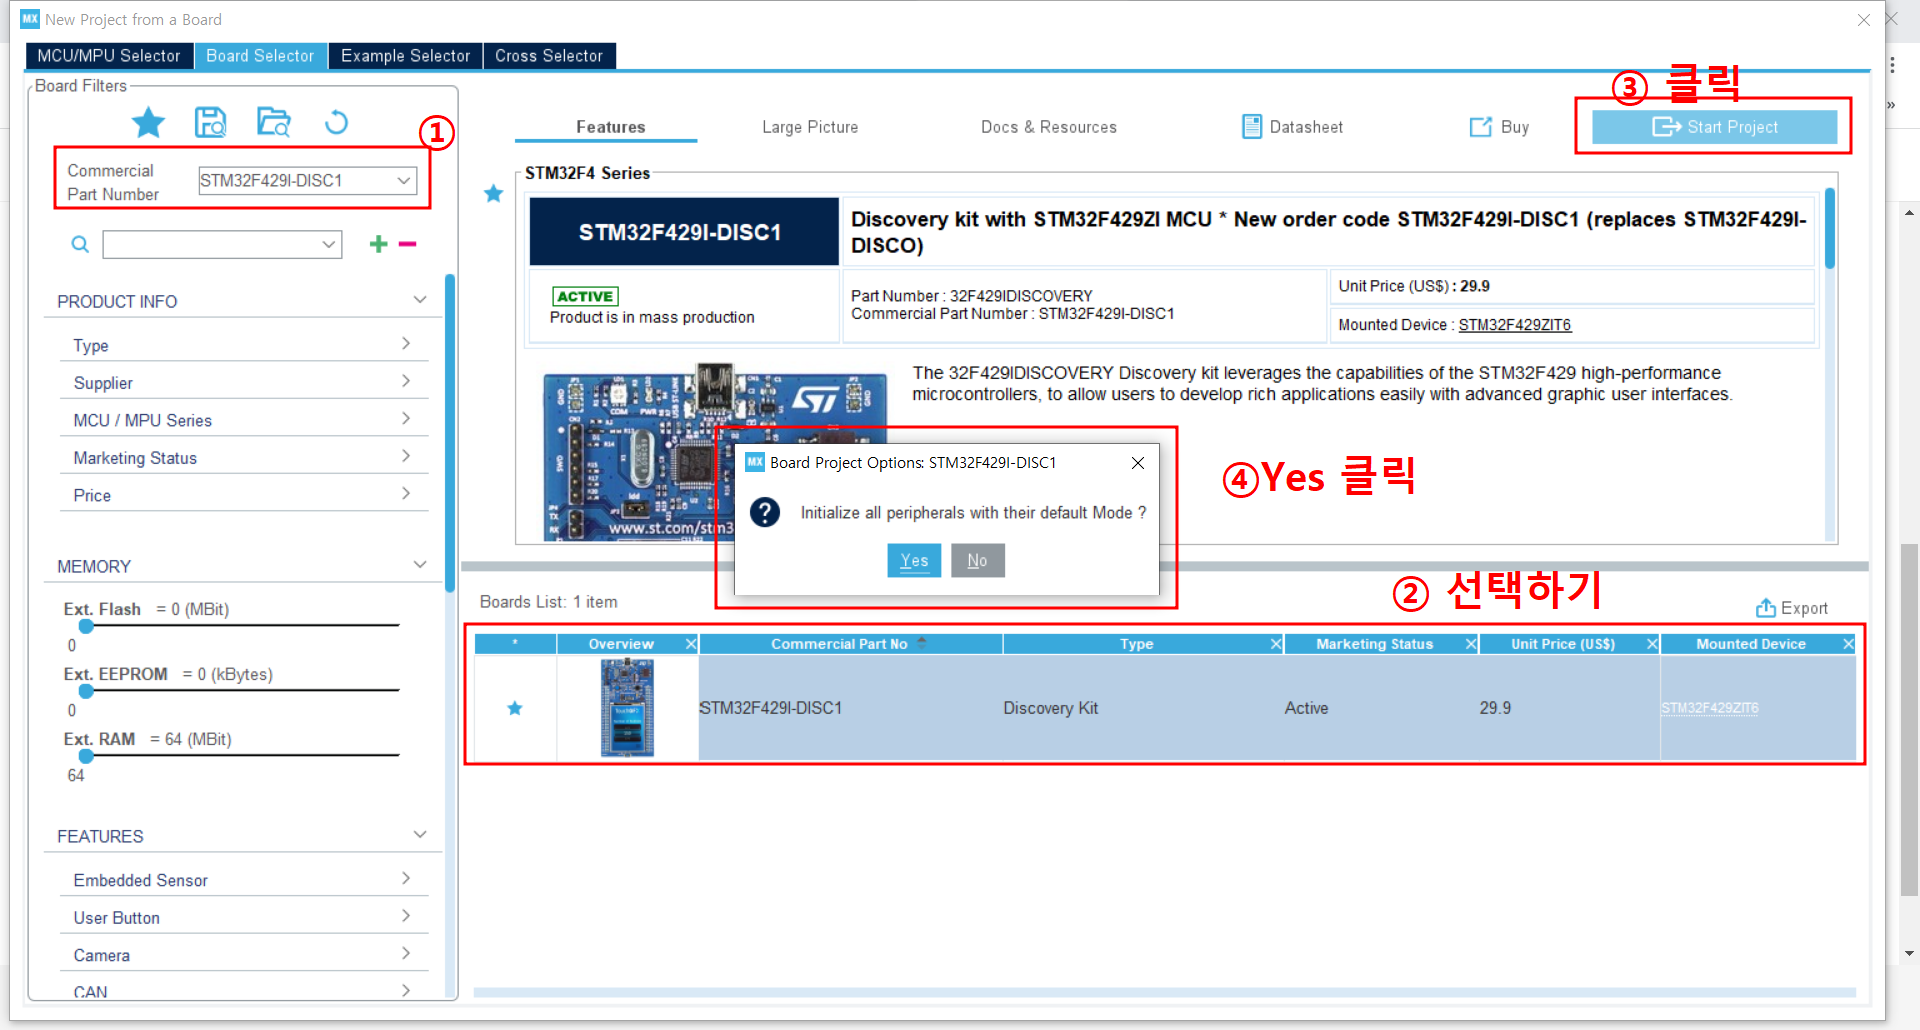
Task: Open the Docs & Resources tab
Action: (x=1048, y=127)
